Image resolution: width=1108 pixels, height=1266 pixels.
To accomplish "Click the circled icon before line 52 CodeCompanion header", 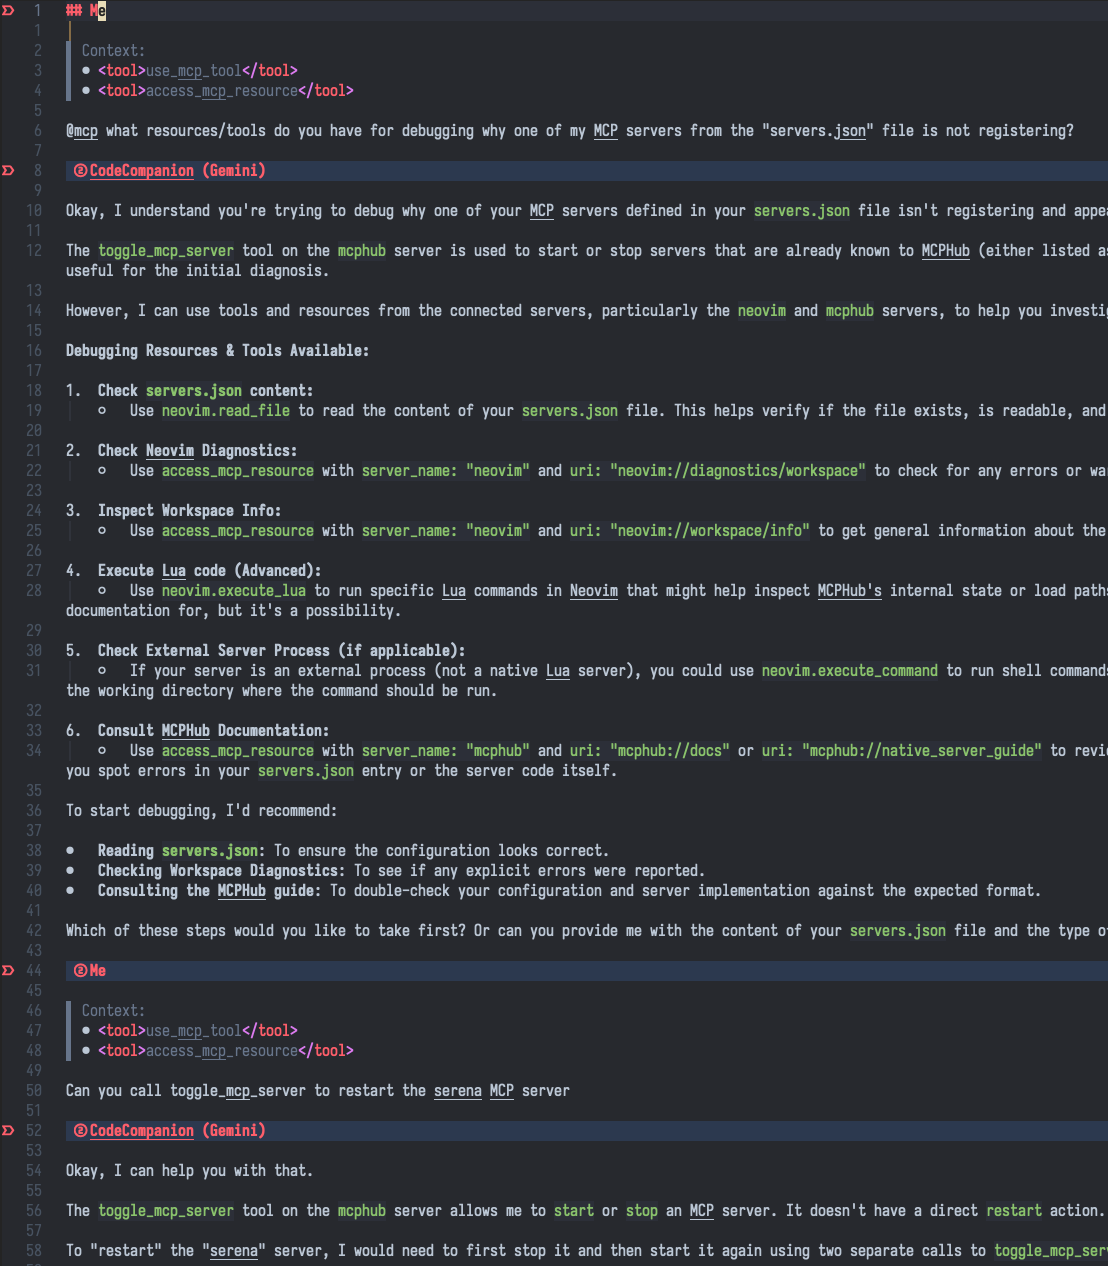I will coord(80,1131).
